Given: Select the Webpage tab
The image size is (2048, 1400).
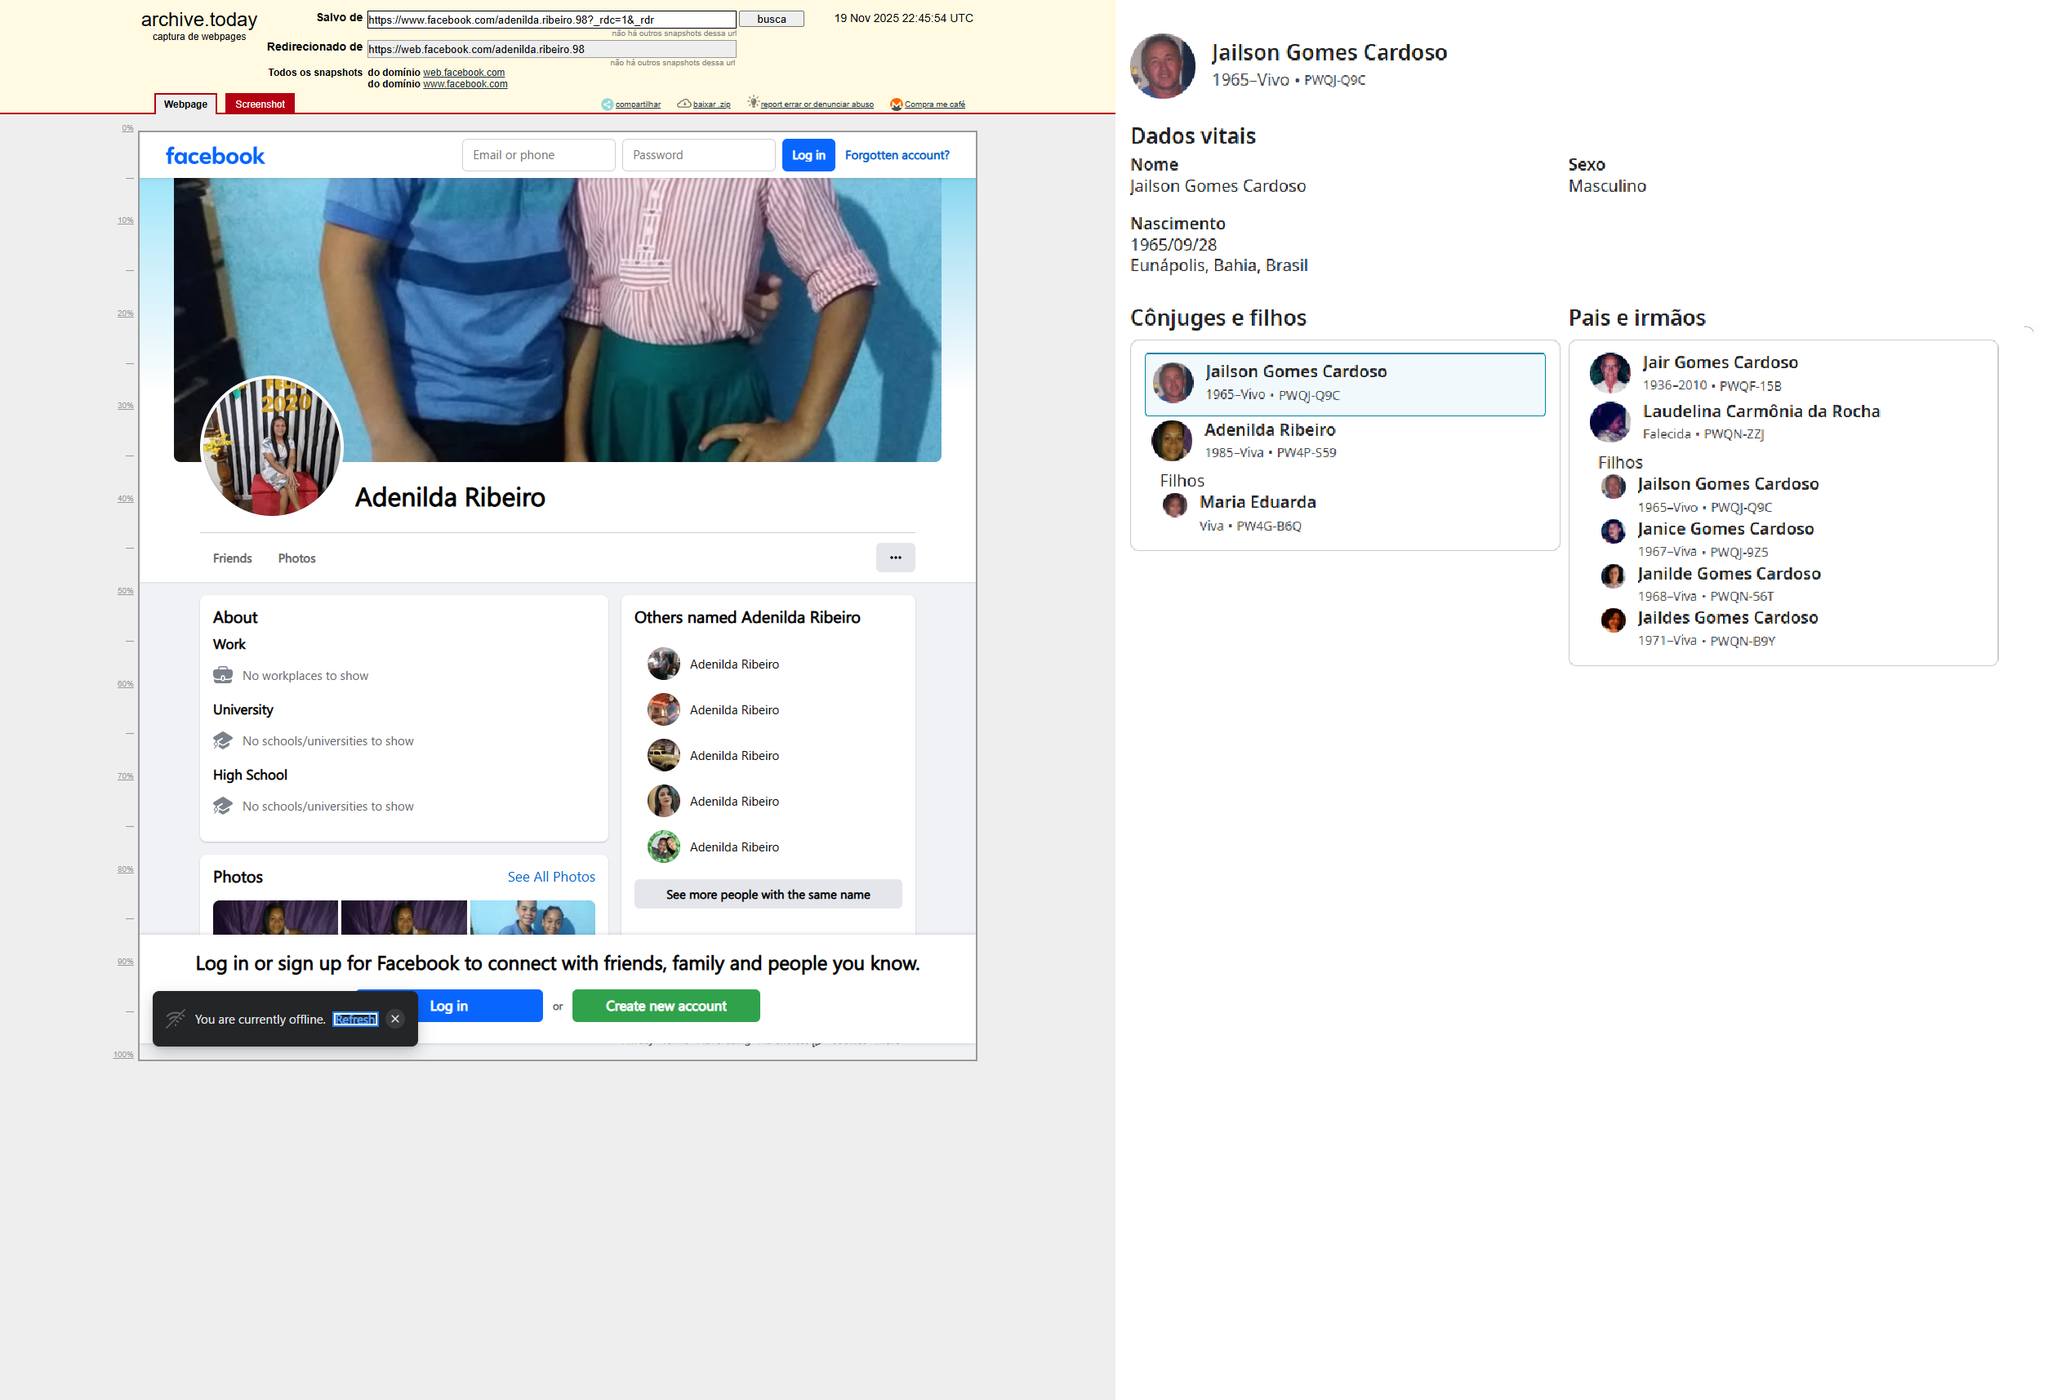Looking at the screenshot, I should point(185,104).
